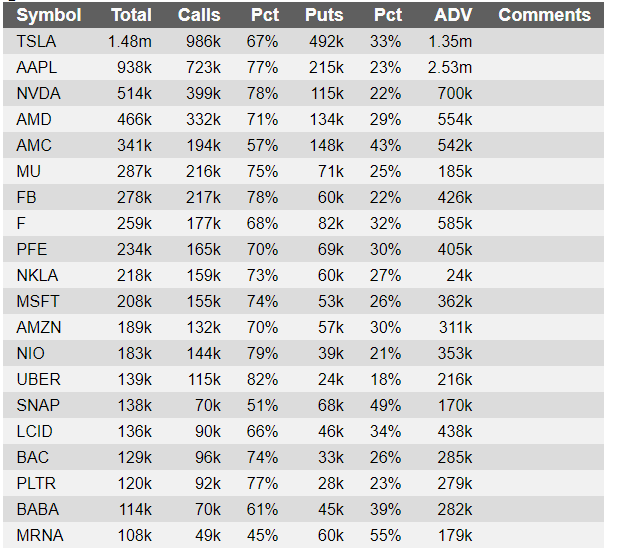This screenshot has width=632, height=557.
Task: Select the UBER ticker cell
Action: [x=38, y=379]
